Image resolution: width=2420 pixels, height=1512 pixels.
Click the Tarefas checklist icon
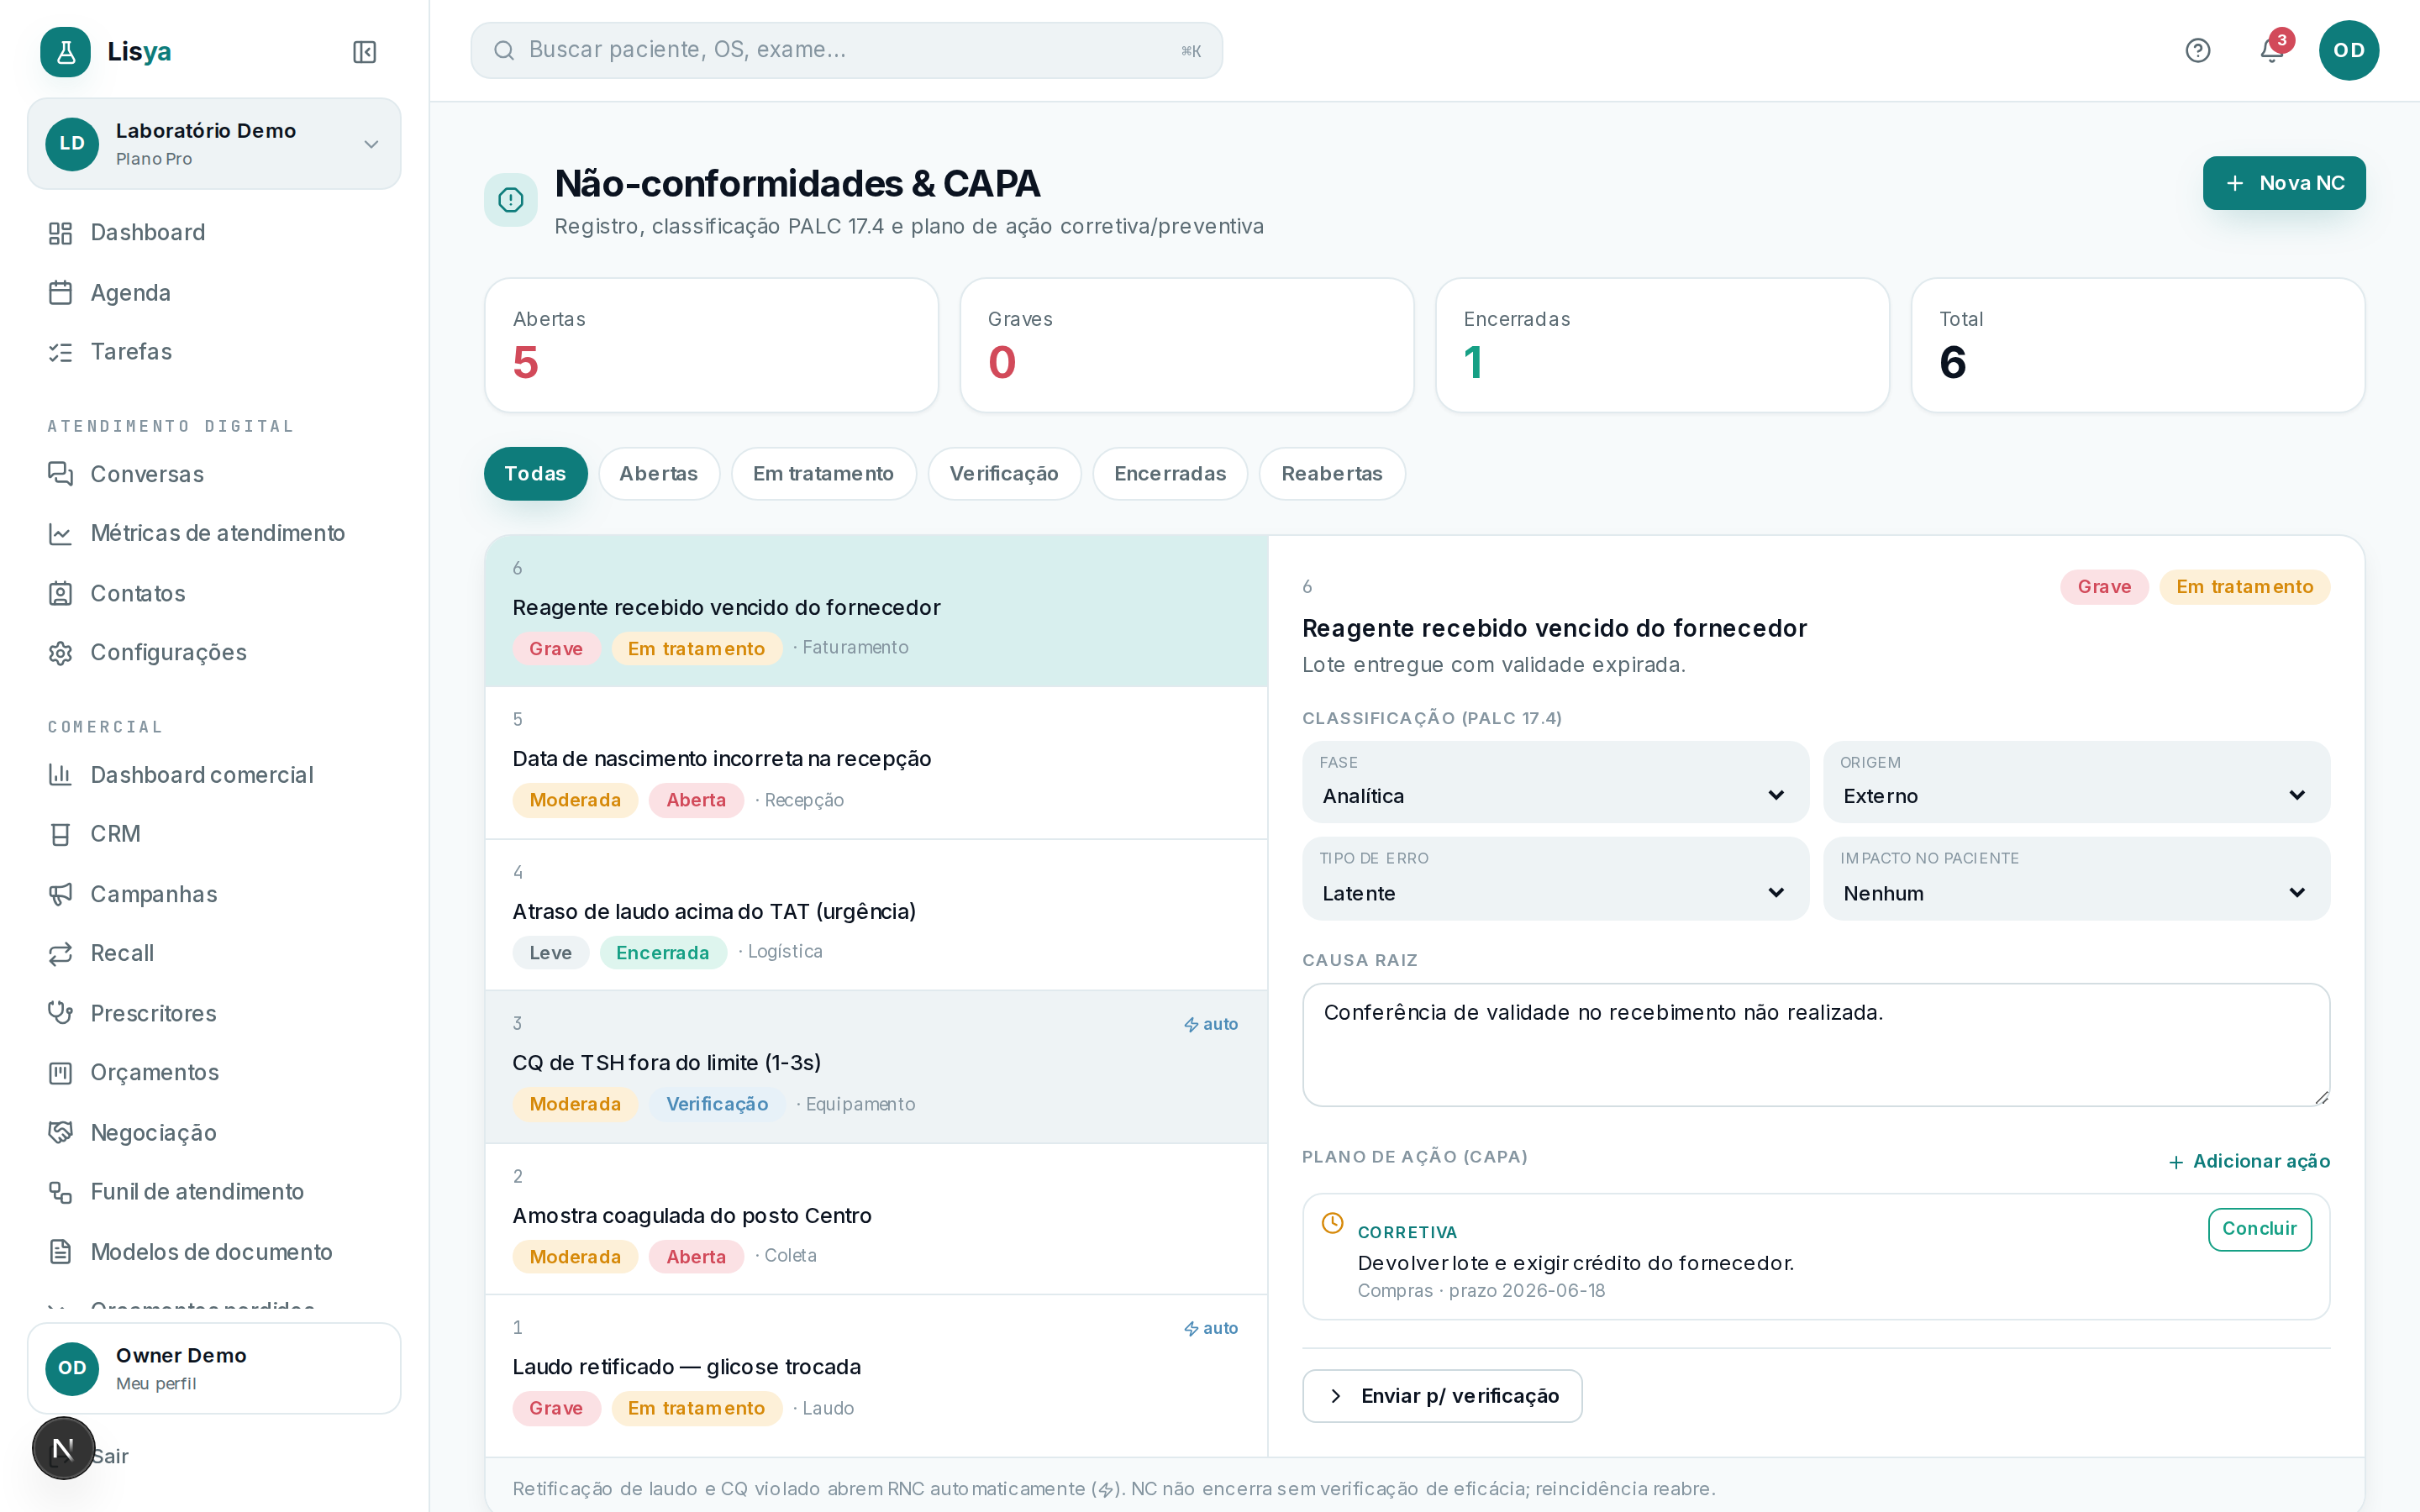point(60,351)
